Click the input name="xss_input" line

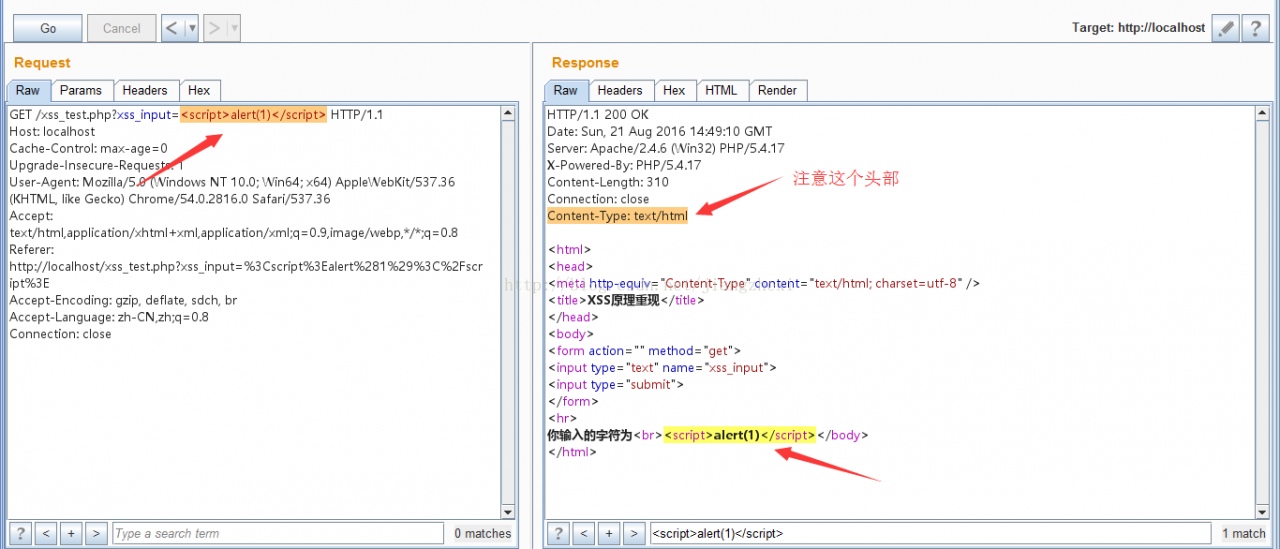[x=662, y=368]
